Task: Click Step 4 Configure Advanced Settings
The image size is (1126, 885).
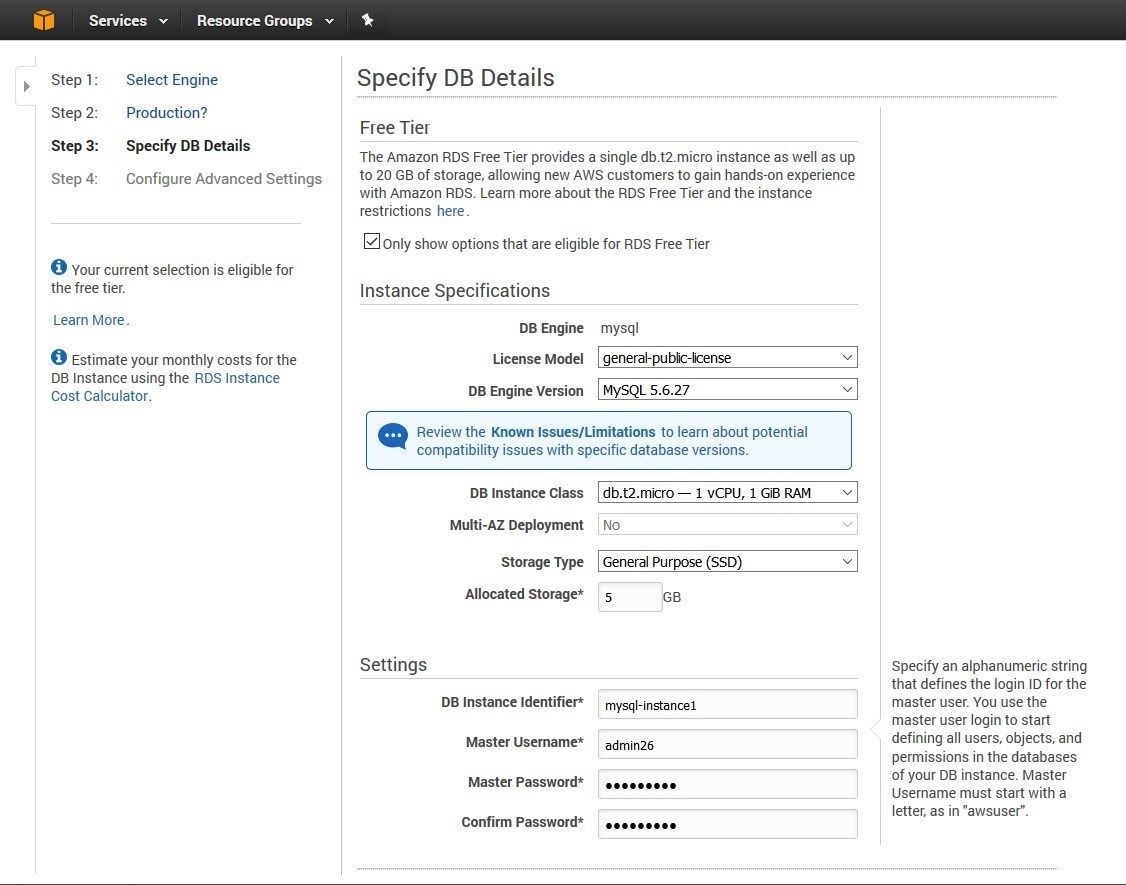Action: click(x=224, y=179)
